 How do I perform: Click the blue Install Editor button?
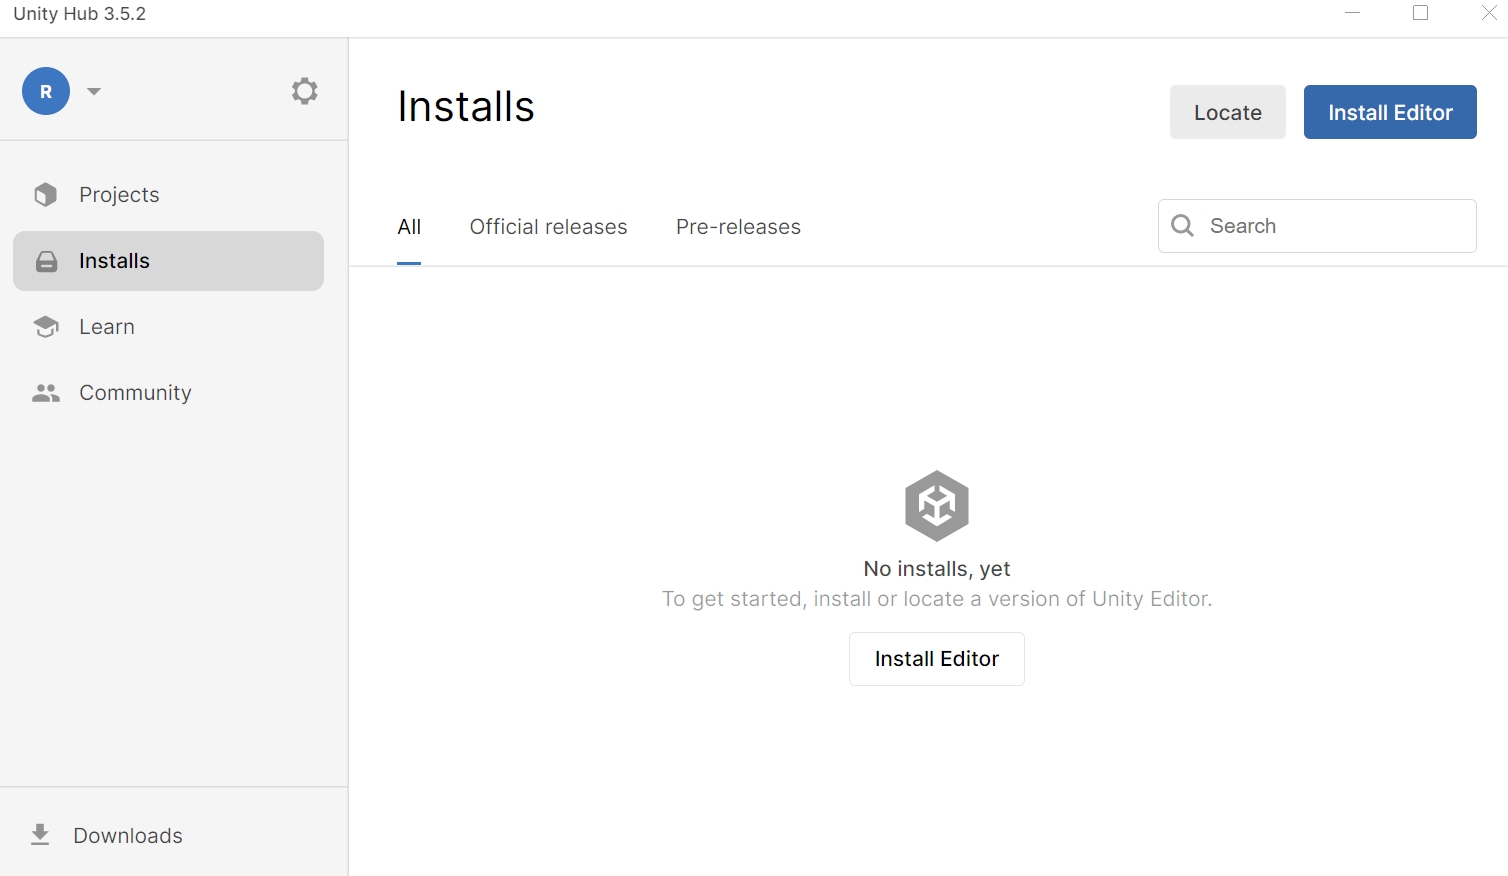(x=1390, y=112)
